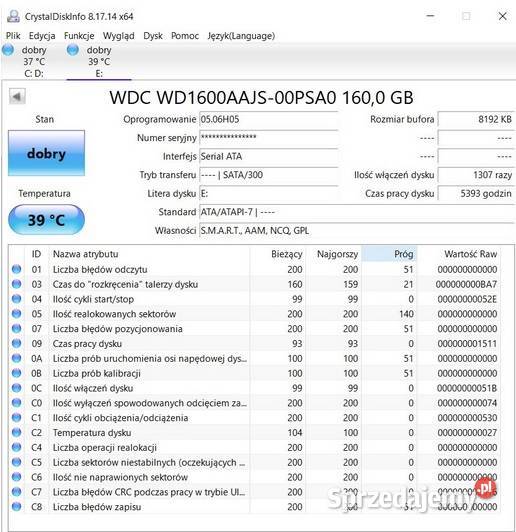Click status dot for attribute 05

pos(16,314)
